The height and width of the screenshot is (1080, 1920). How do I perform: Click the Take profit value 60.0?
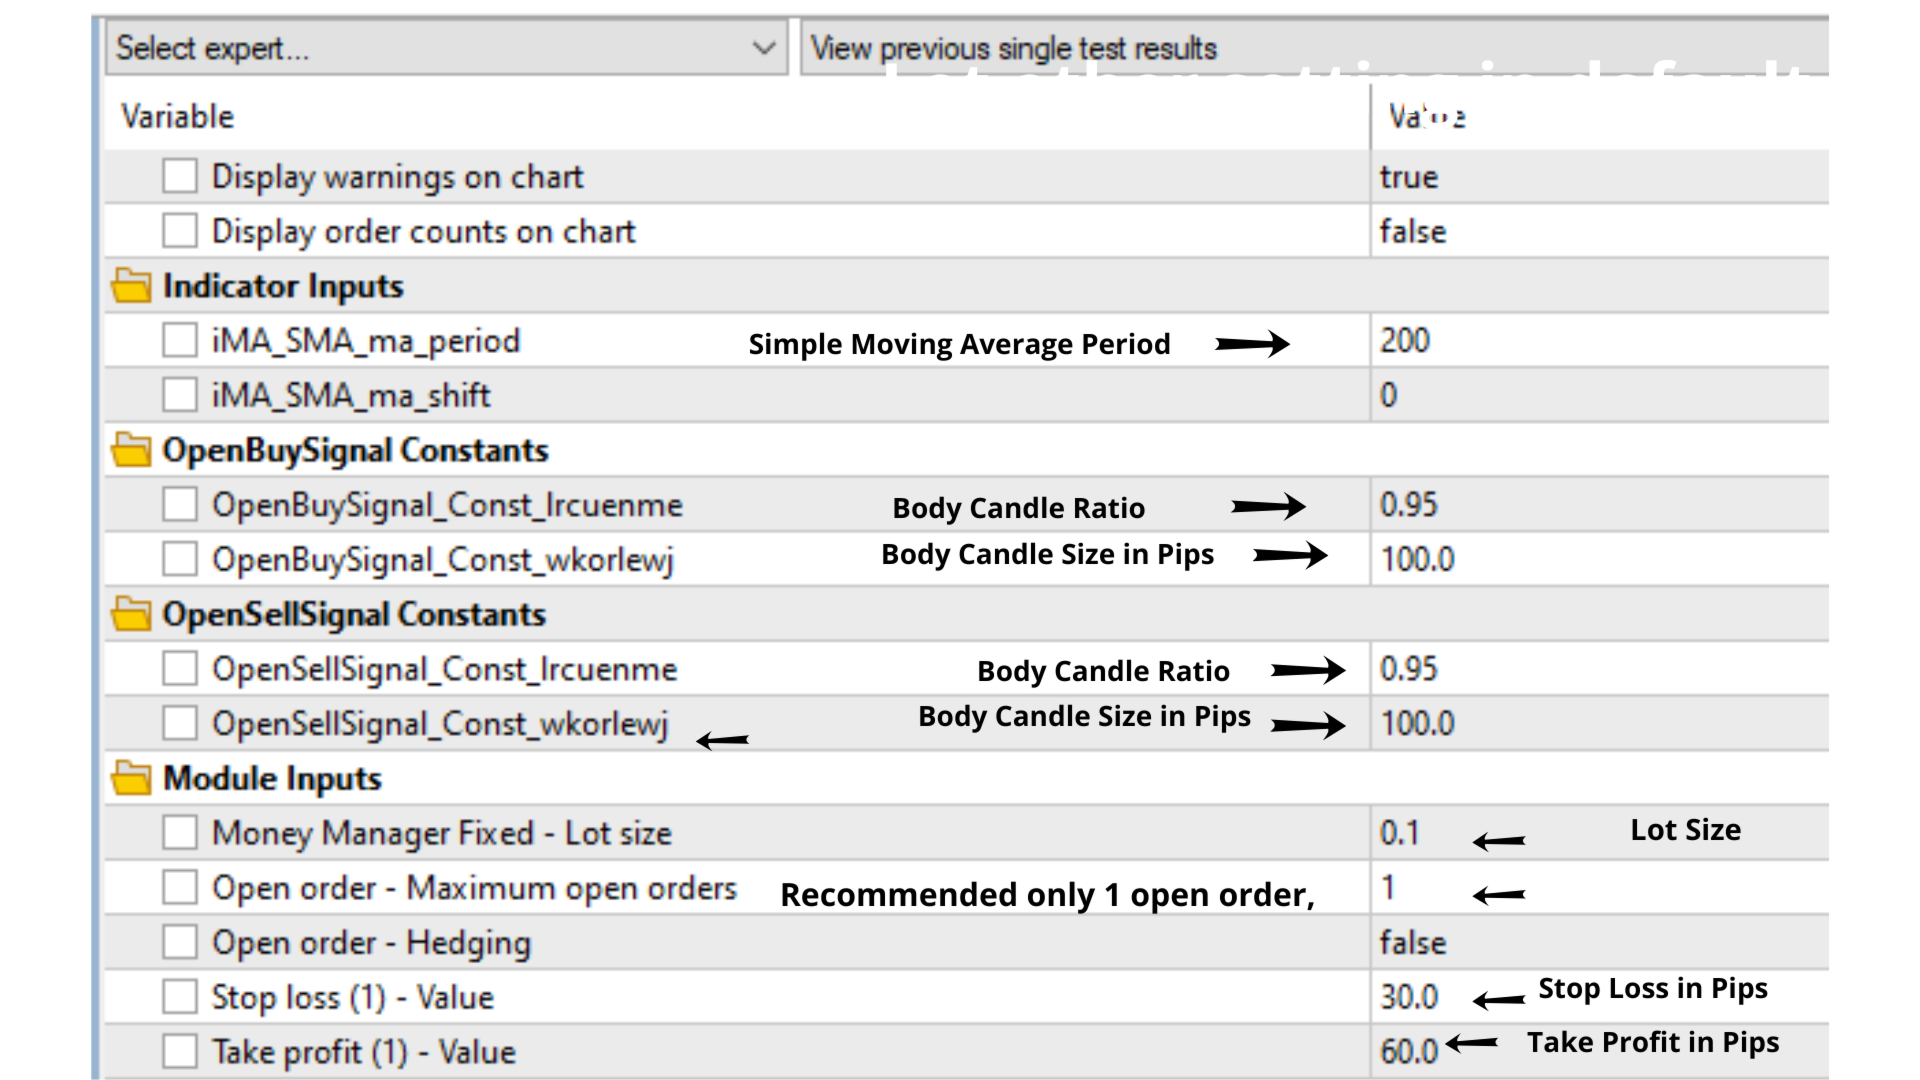pyautogui.click(x=1409, y=1052)
